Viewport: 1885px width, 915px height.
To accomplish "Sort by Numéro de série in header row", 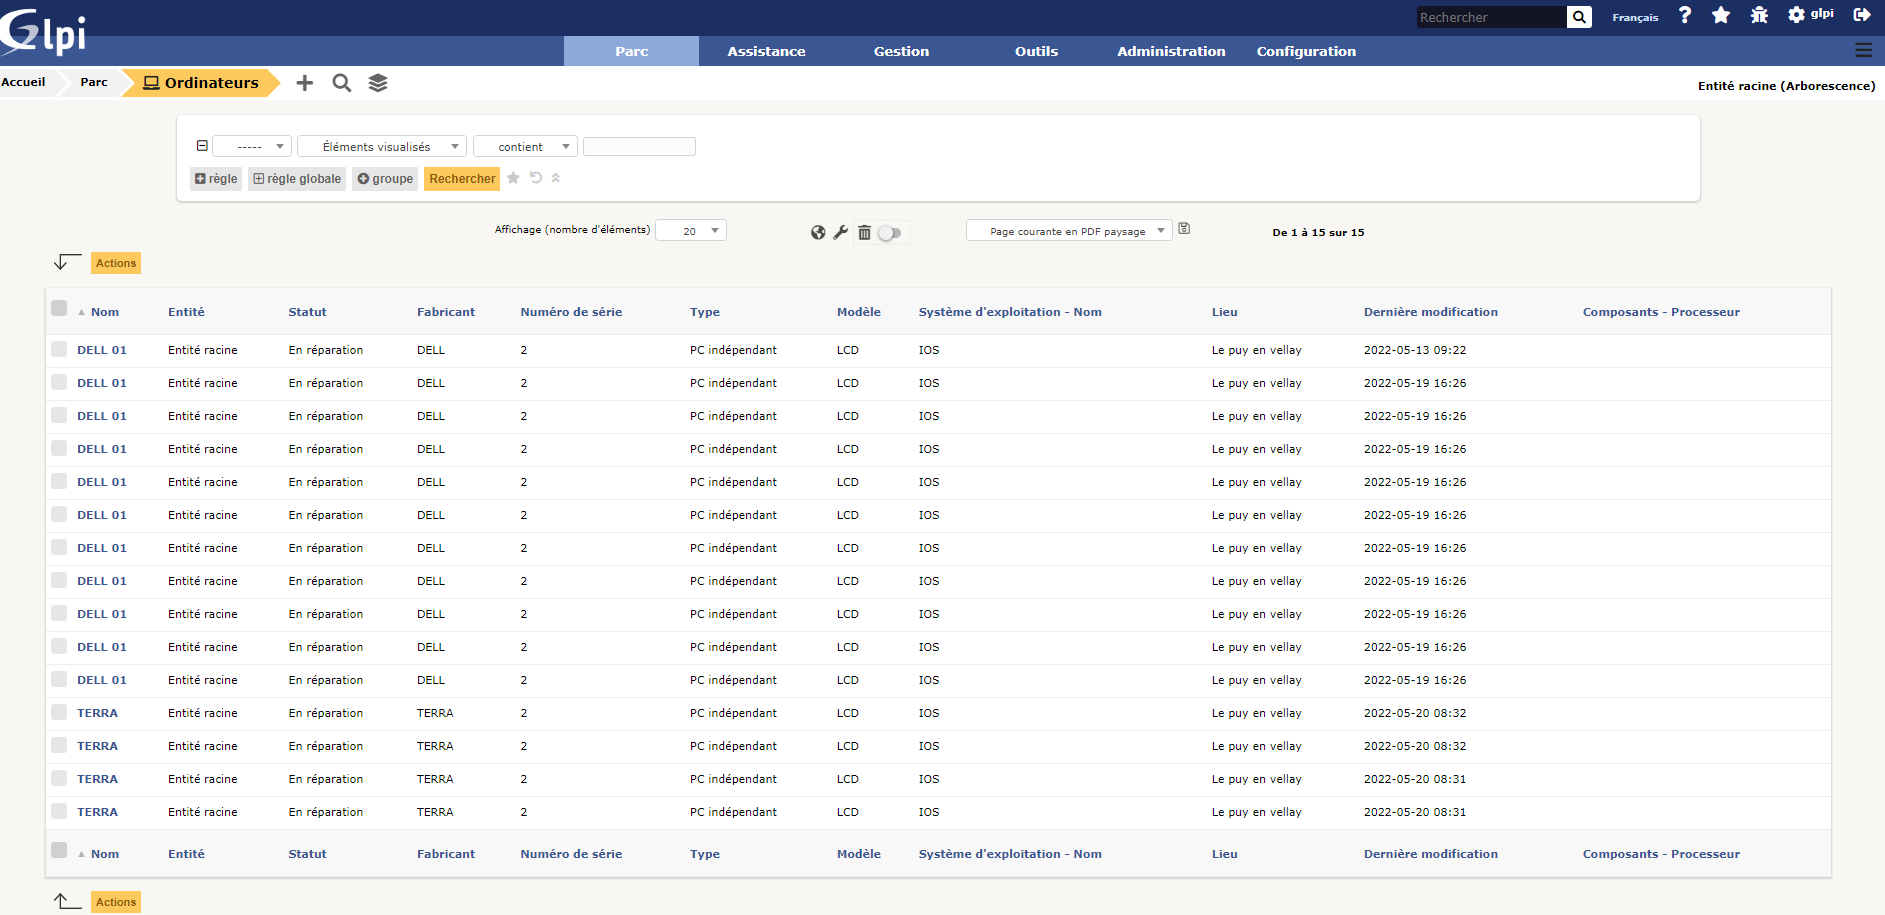I will 571,312.
